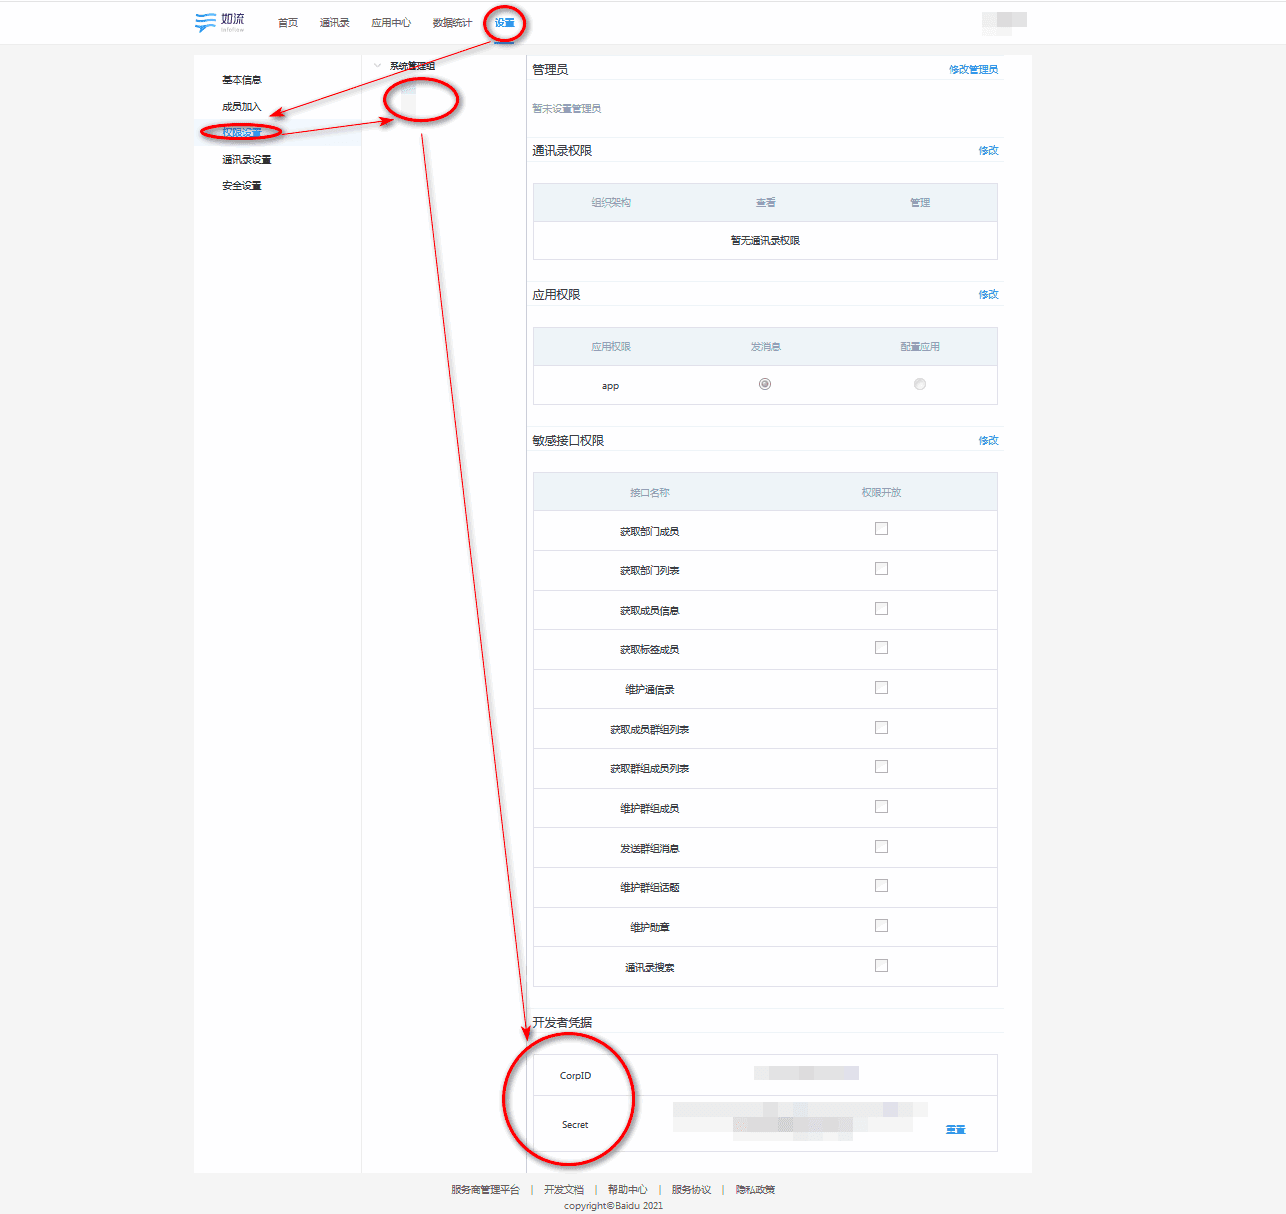Open the 开发文档 footer link
The height and width of the screenshot is (1214, 1286).
click(564, 1190)
